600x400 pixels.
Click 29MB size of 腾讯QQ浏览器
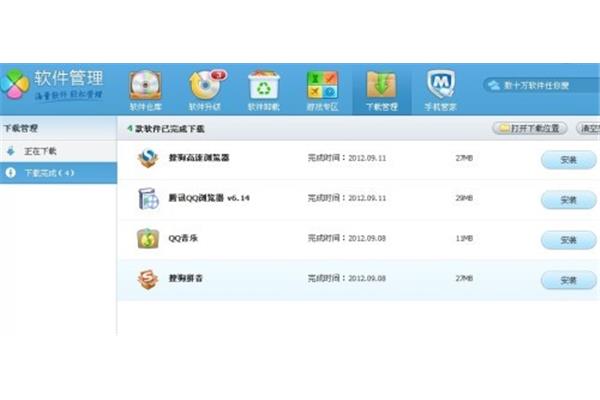pos(464,198)
